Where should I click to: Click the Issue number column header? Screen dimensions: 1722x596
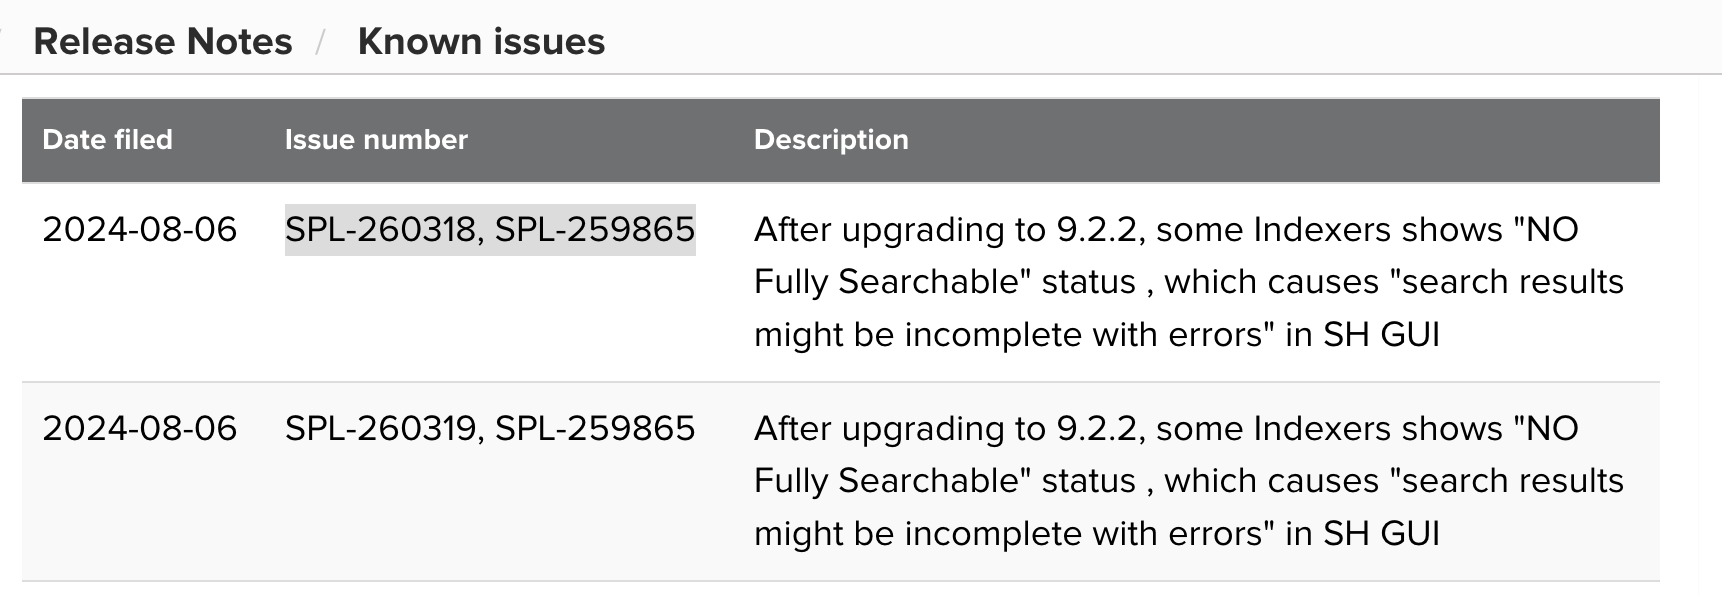376,140
